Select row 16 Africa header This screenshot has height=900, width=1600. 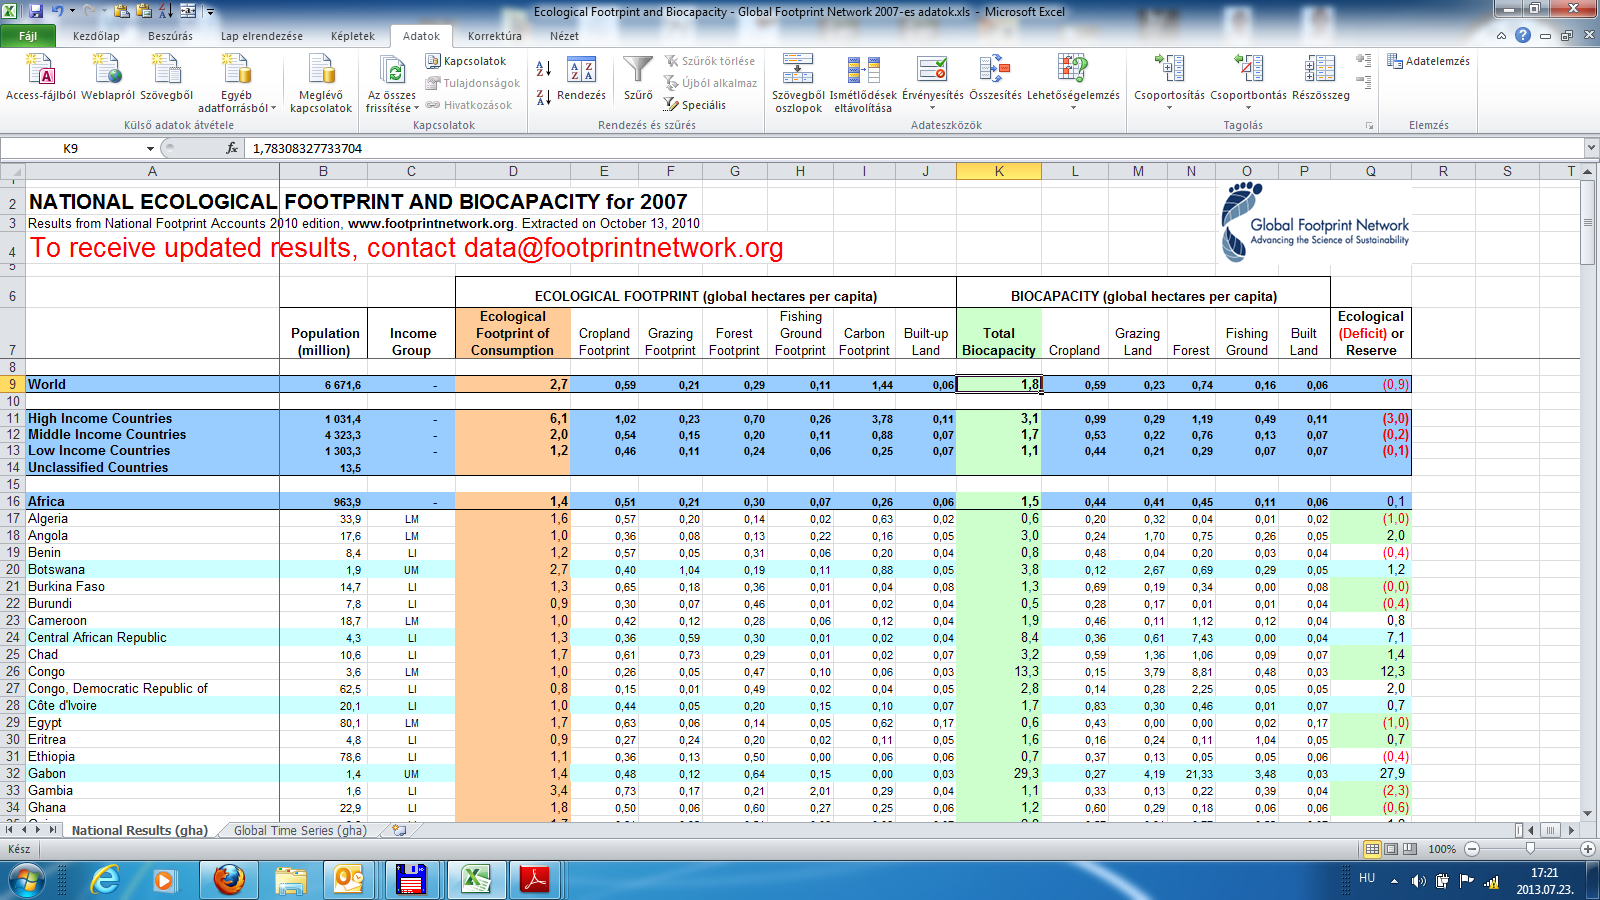(x=13, y=501)
